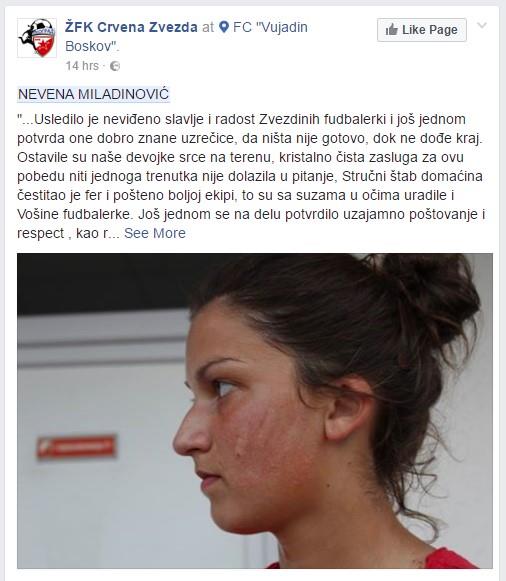This screenshot has width=506, height=581.
Task: Open the FC "Vujadin location link
Action: tap(270, 27)
